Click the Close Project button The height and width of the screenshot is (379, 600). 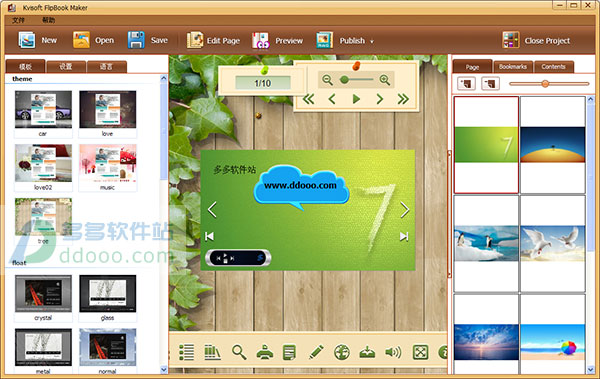click(536, 40)
